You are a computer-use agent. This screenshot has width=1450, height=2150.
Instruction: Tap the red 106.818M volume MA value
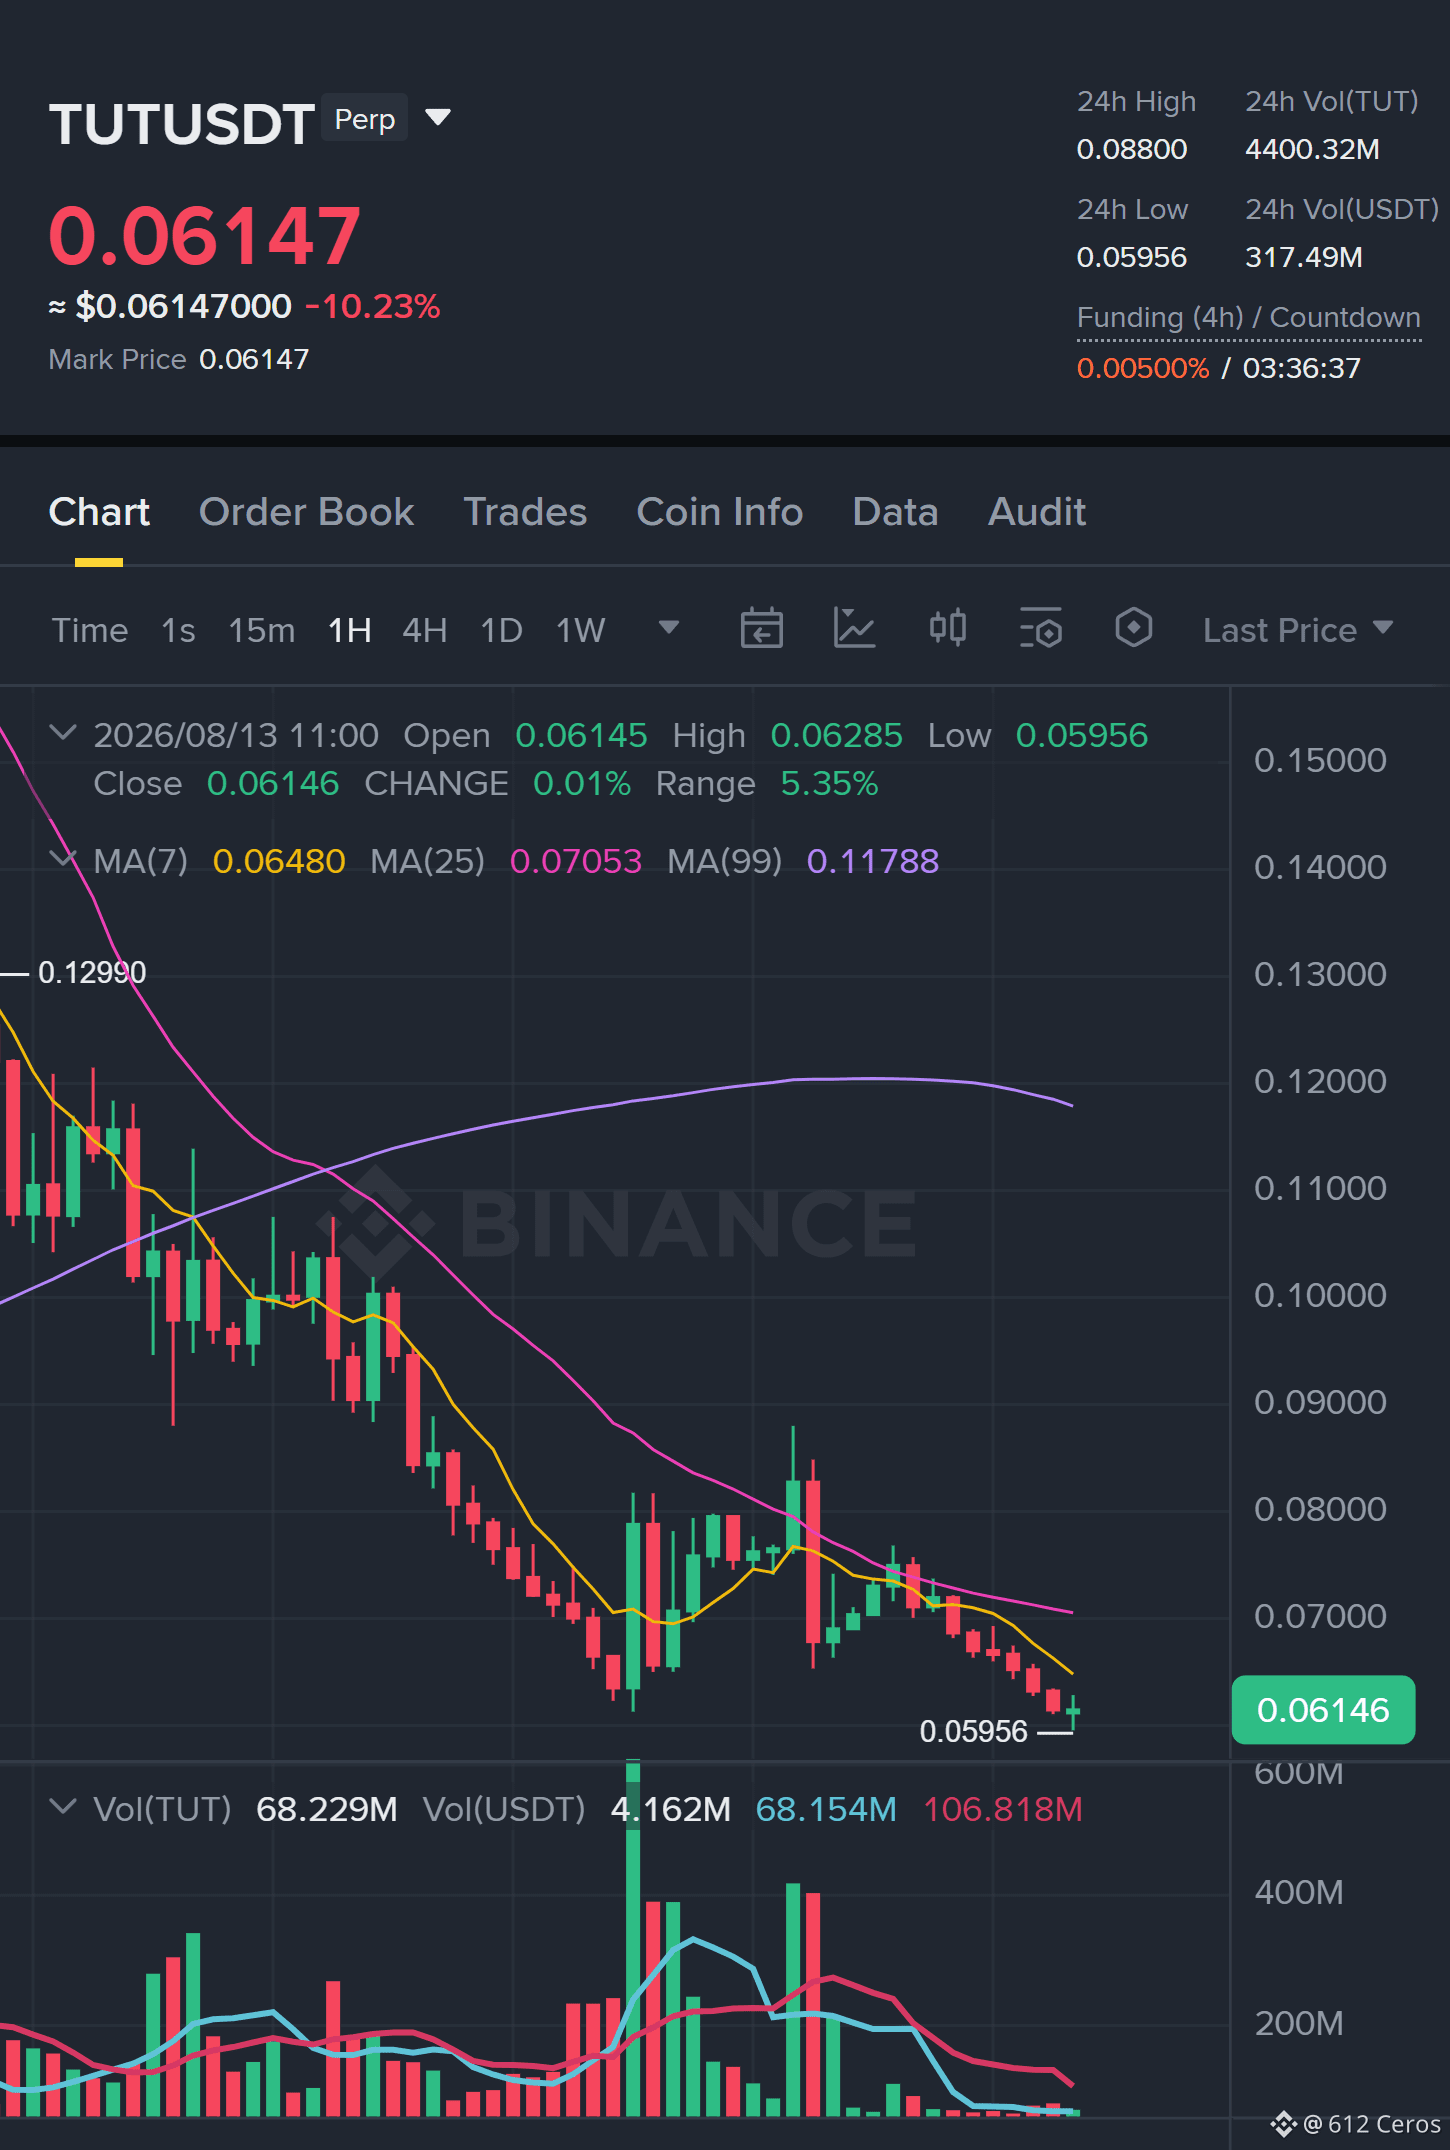tap(1003, 1809)
